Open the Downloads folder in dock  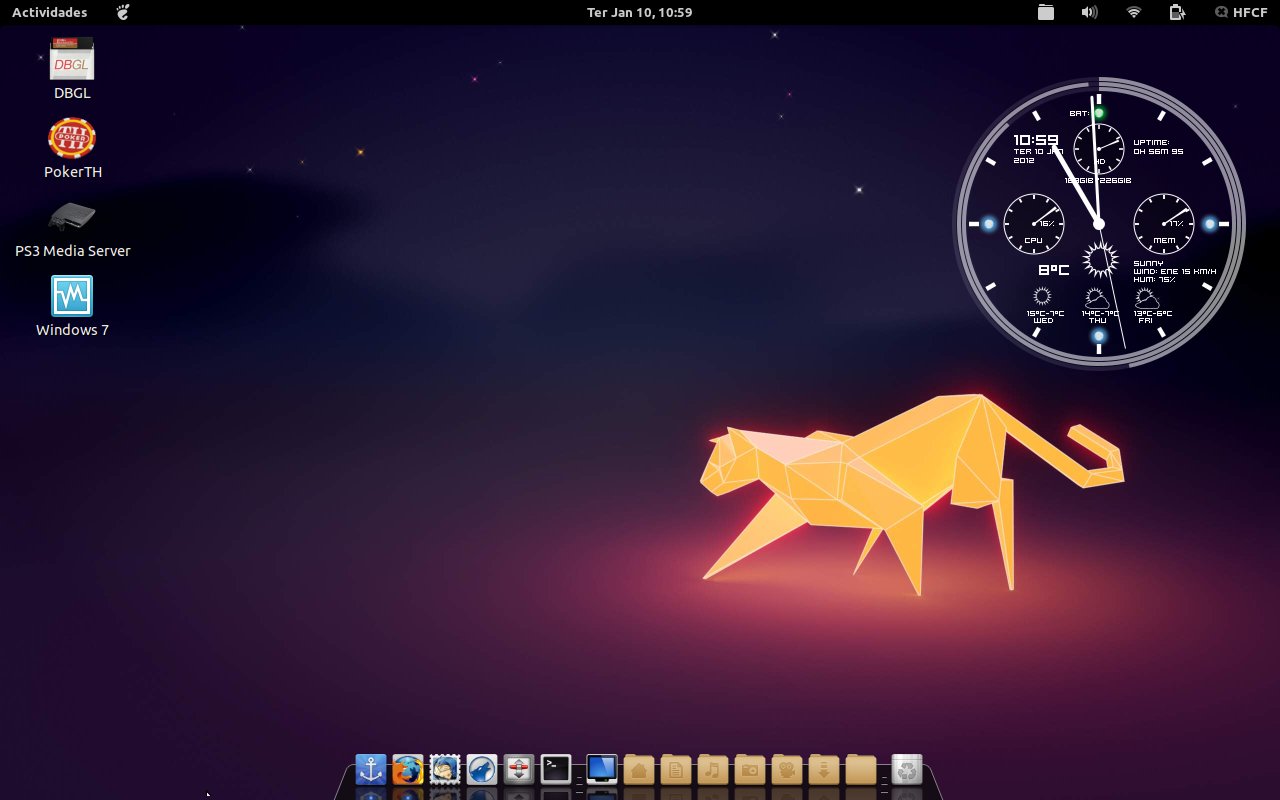824,769
